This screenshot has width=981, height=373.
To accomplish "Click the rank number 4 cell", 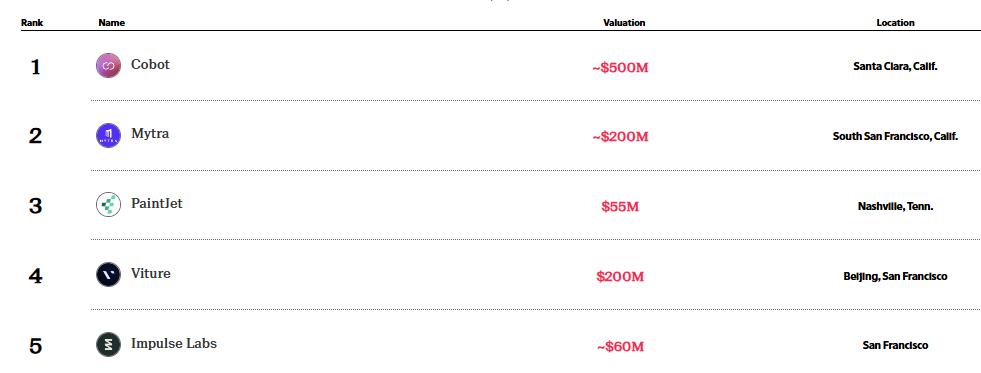I will tap(36, 276).
